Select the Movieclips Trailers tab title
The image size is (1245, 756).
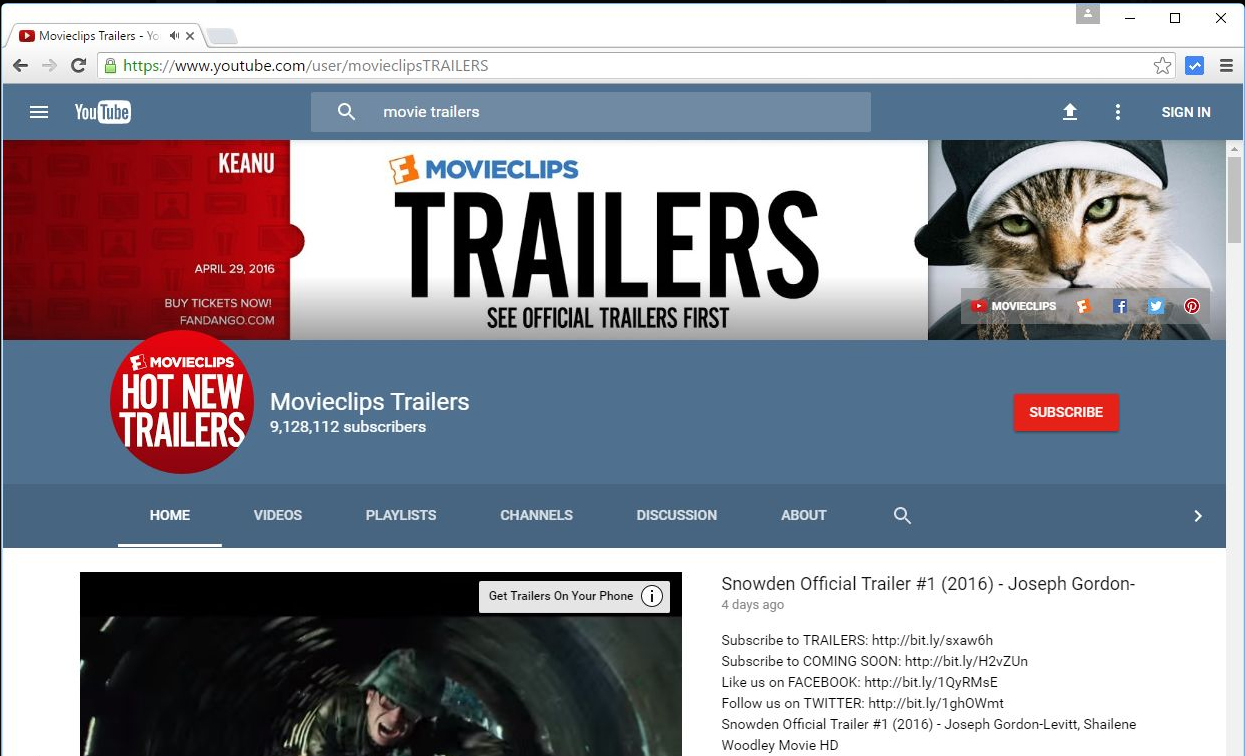[99, 36]
